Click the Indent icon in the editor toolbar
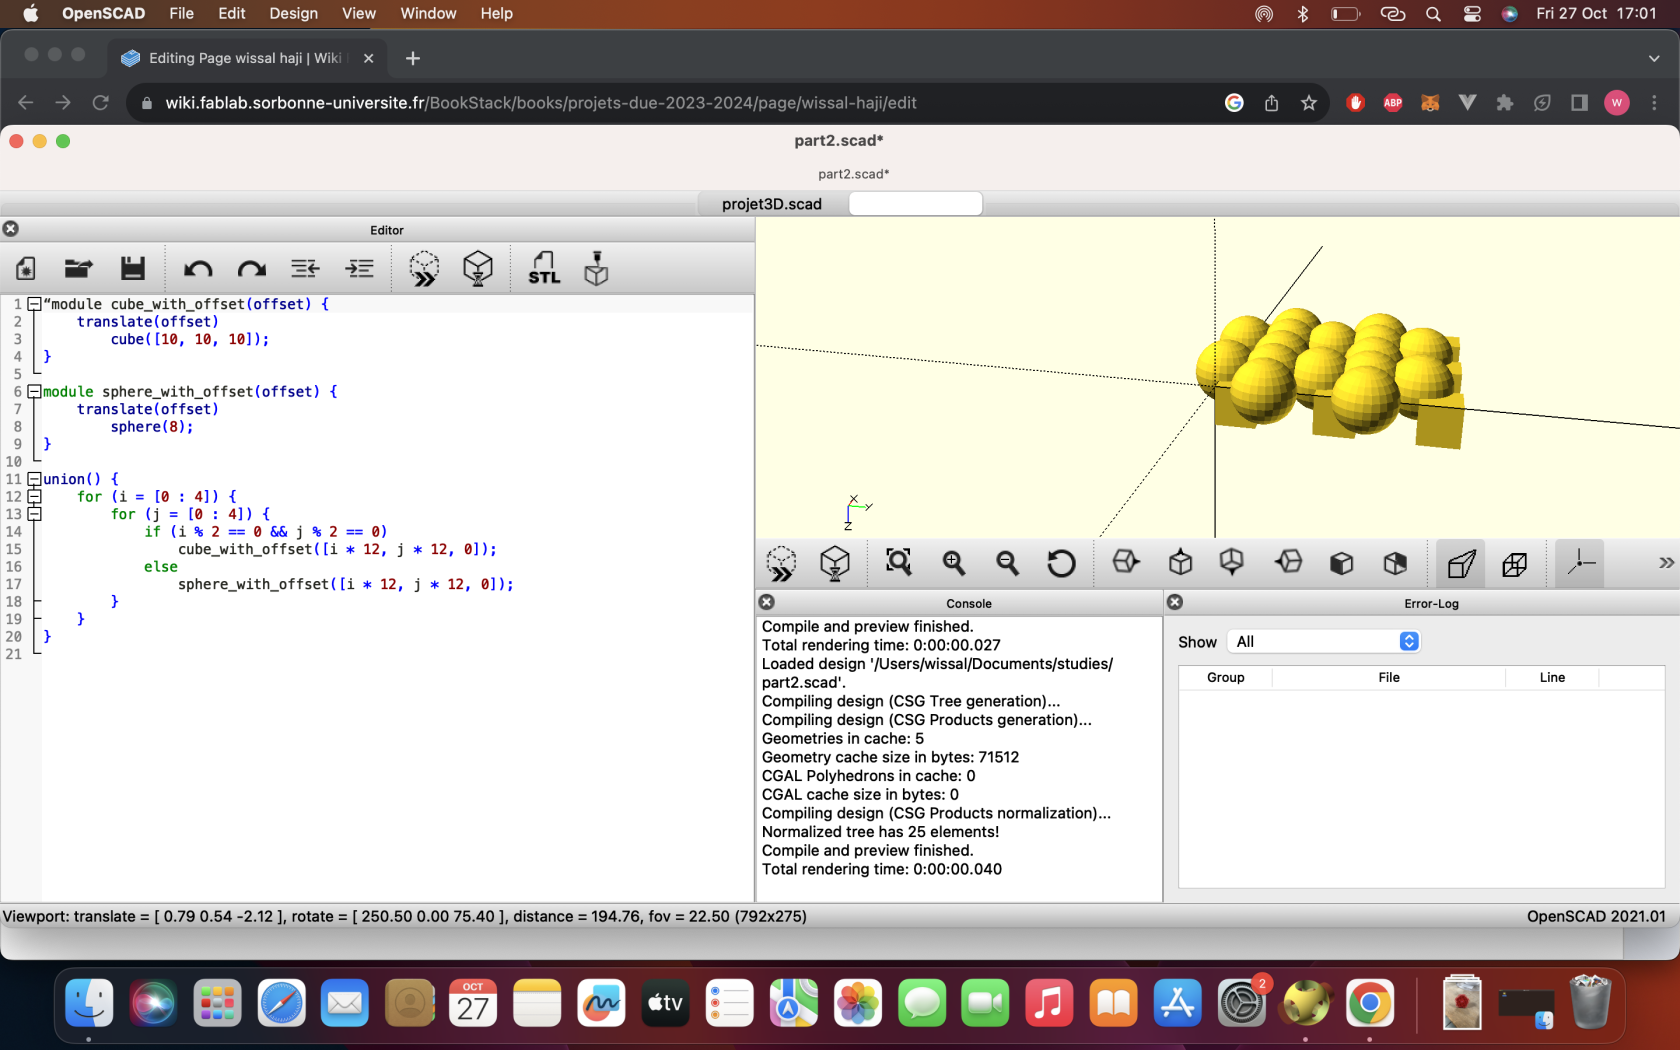Screen dimensions: 1680x1050 click(x=360, y=269)
